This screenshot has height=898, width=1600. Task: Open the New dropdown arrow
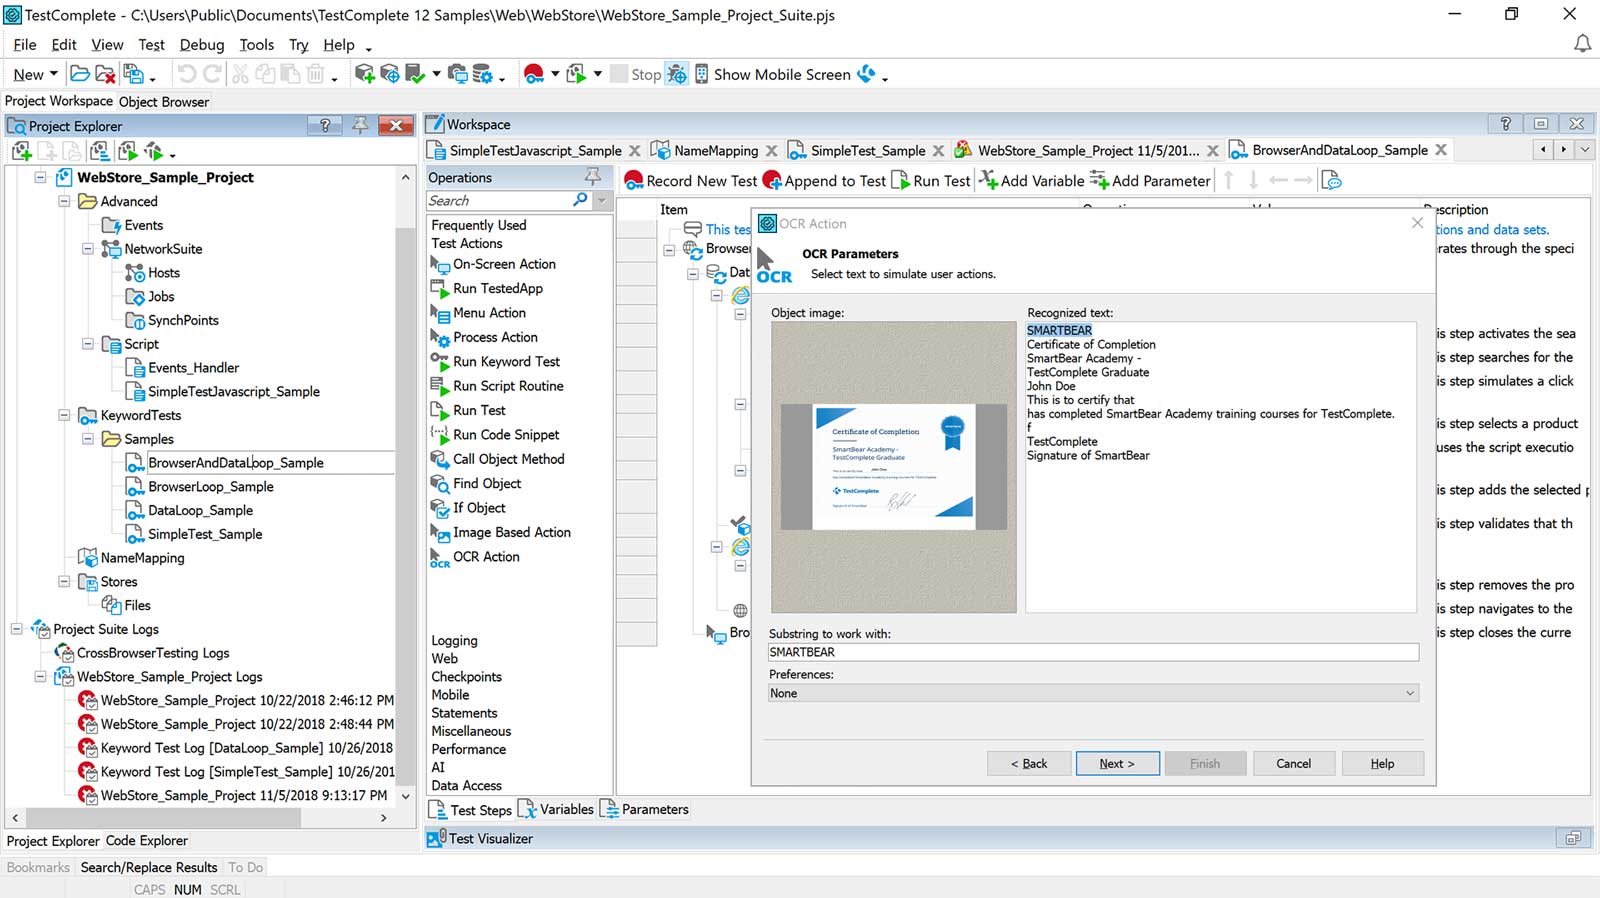(53, 74)
